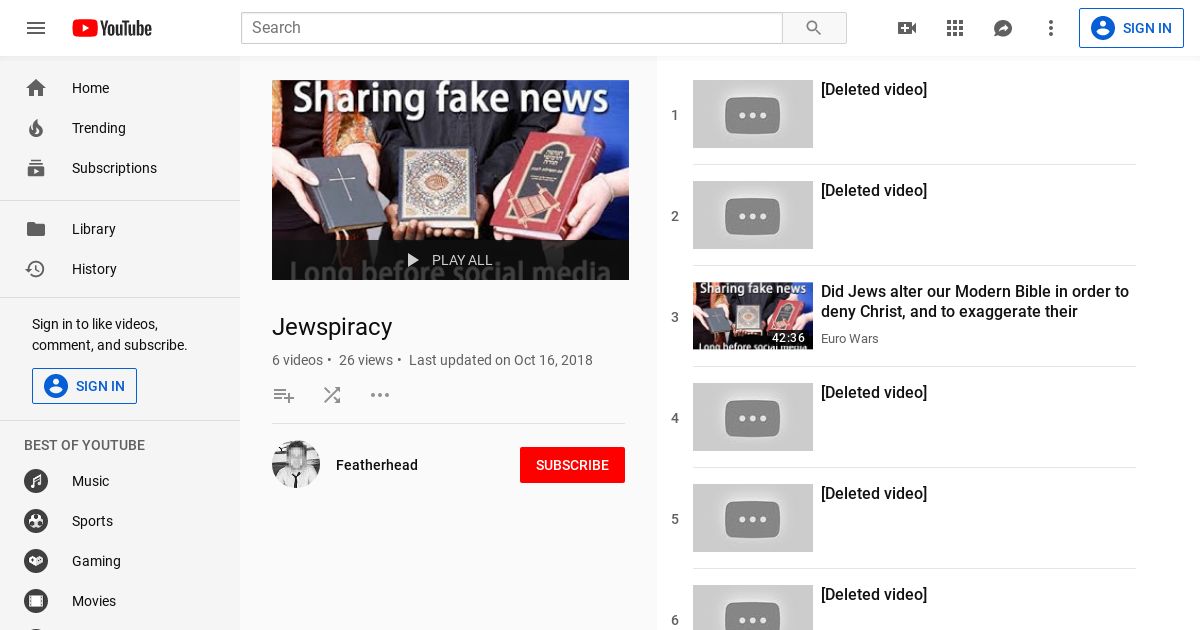Click the Subscriptions icon

click(x=36, y=168)
